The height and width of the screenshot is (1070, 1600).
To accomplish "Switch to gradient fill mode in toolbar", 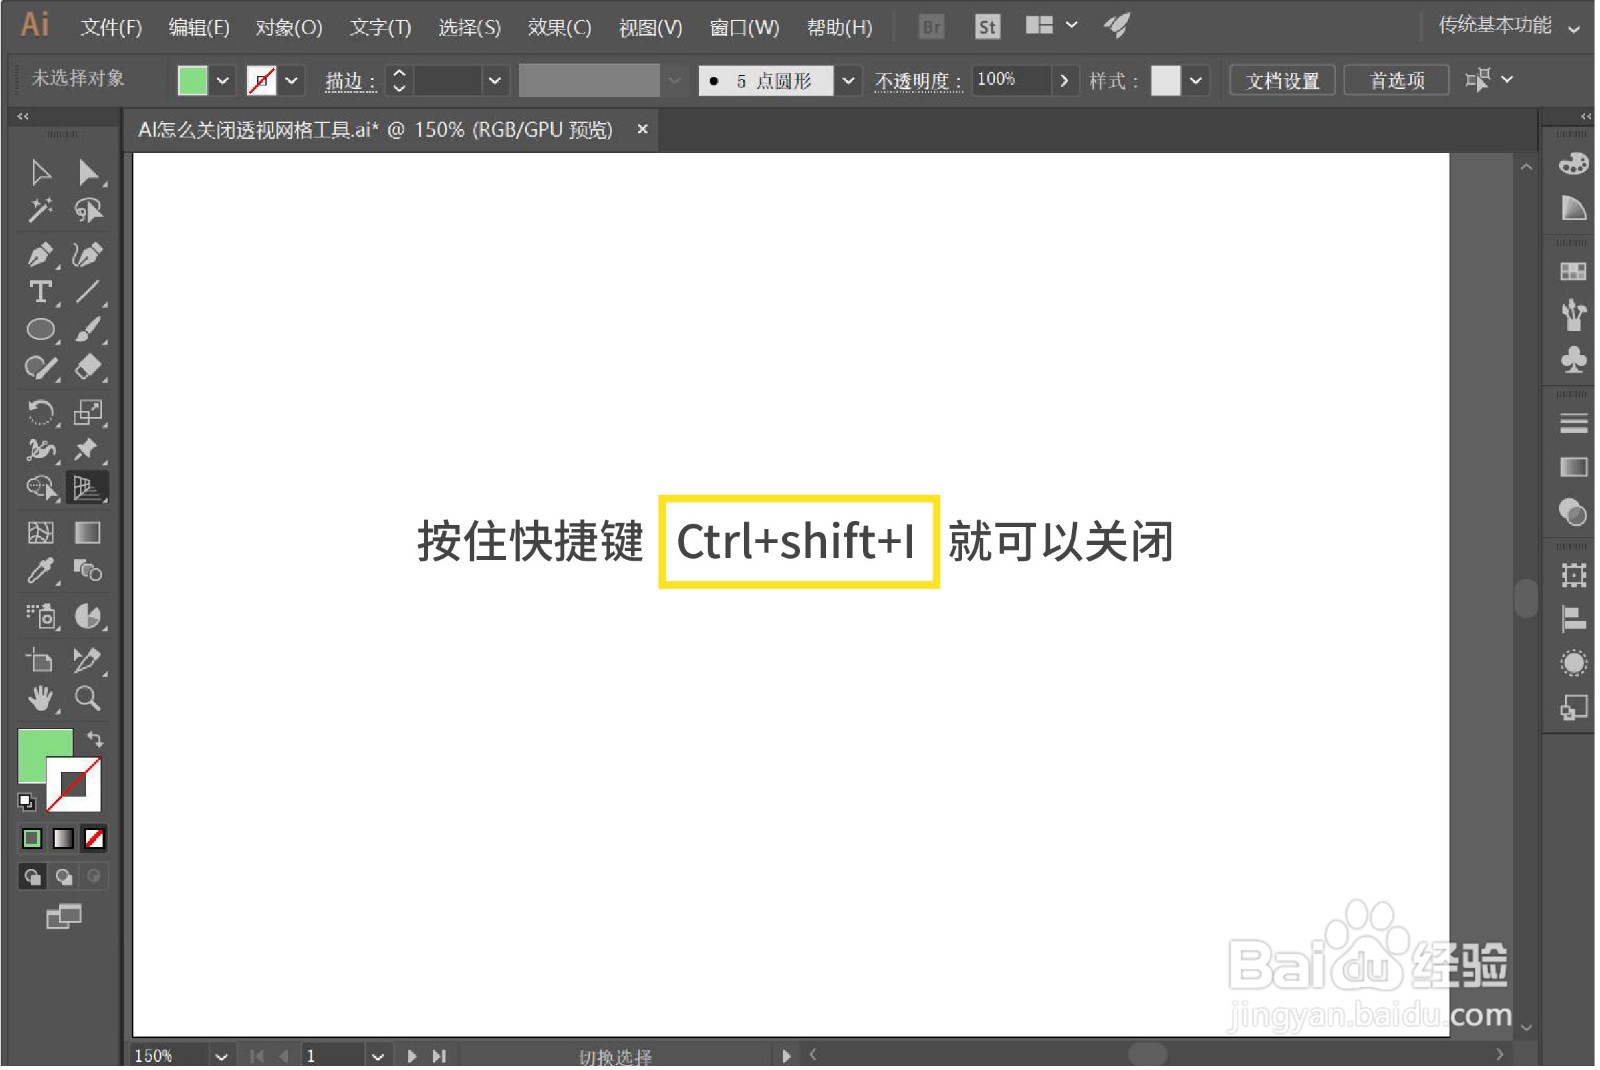I will [62, 838].
